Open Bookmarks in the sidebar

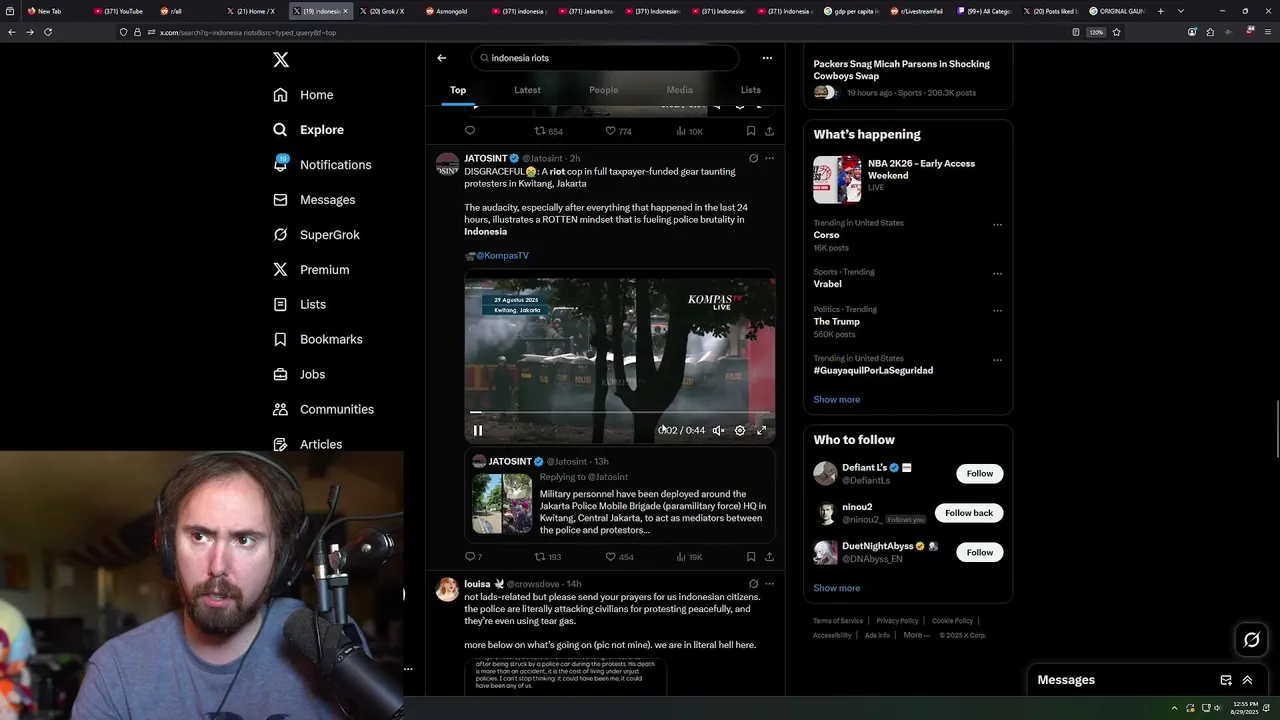(317, 339)
